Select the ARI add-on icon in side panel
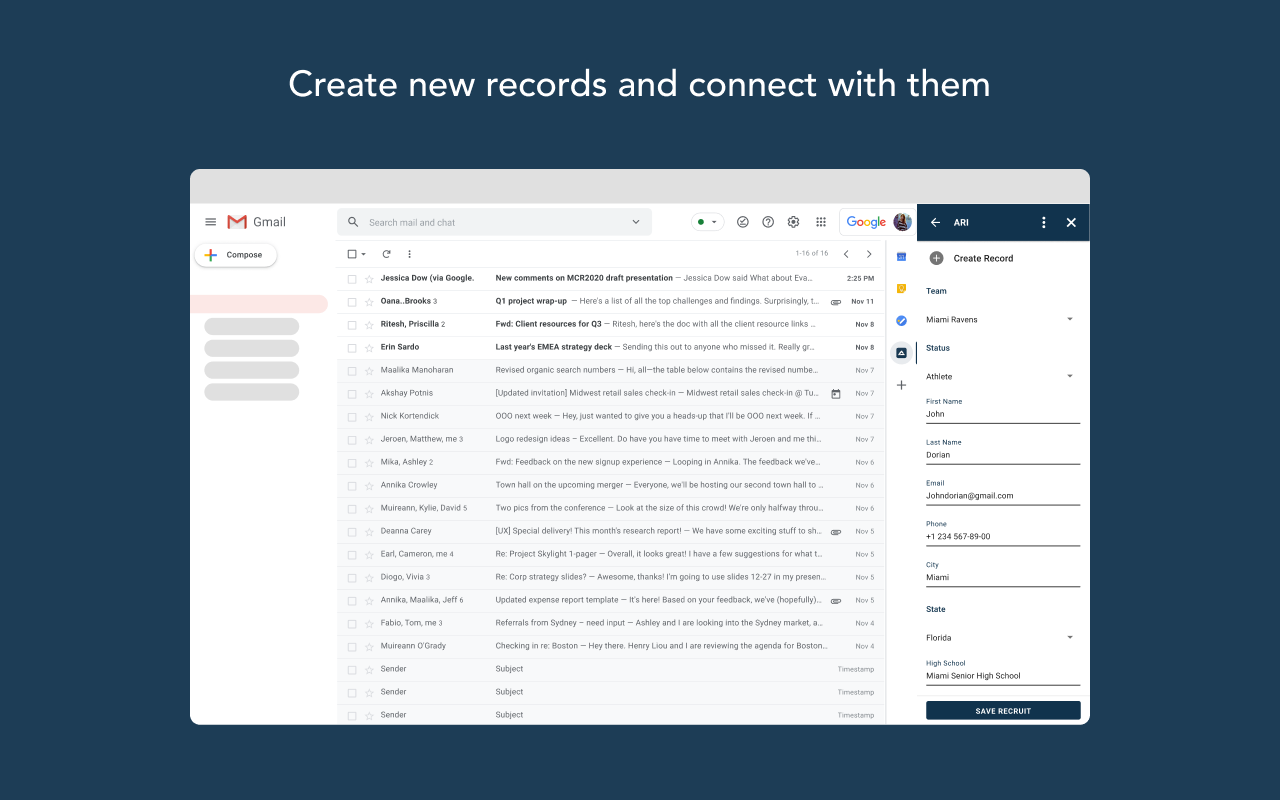This screenshot has width=1280, height=800. [x=901, y=352]
